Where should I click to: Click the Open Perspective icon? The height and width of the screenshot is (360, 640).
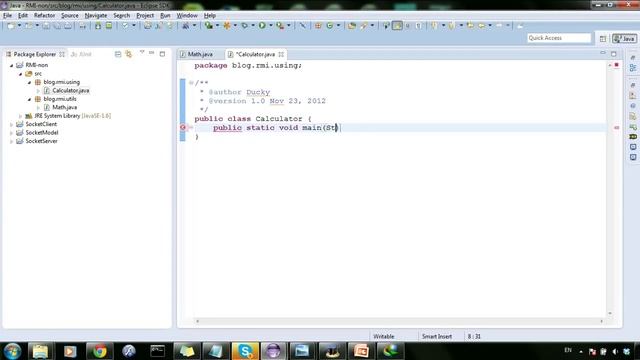tap(603, 38)
